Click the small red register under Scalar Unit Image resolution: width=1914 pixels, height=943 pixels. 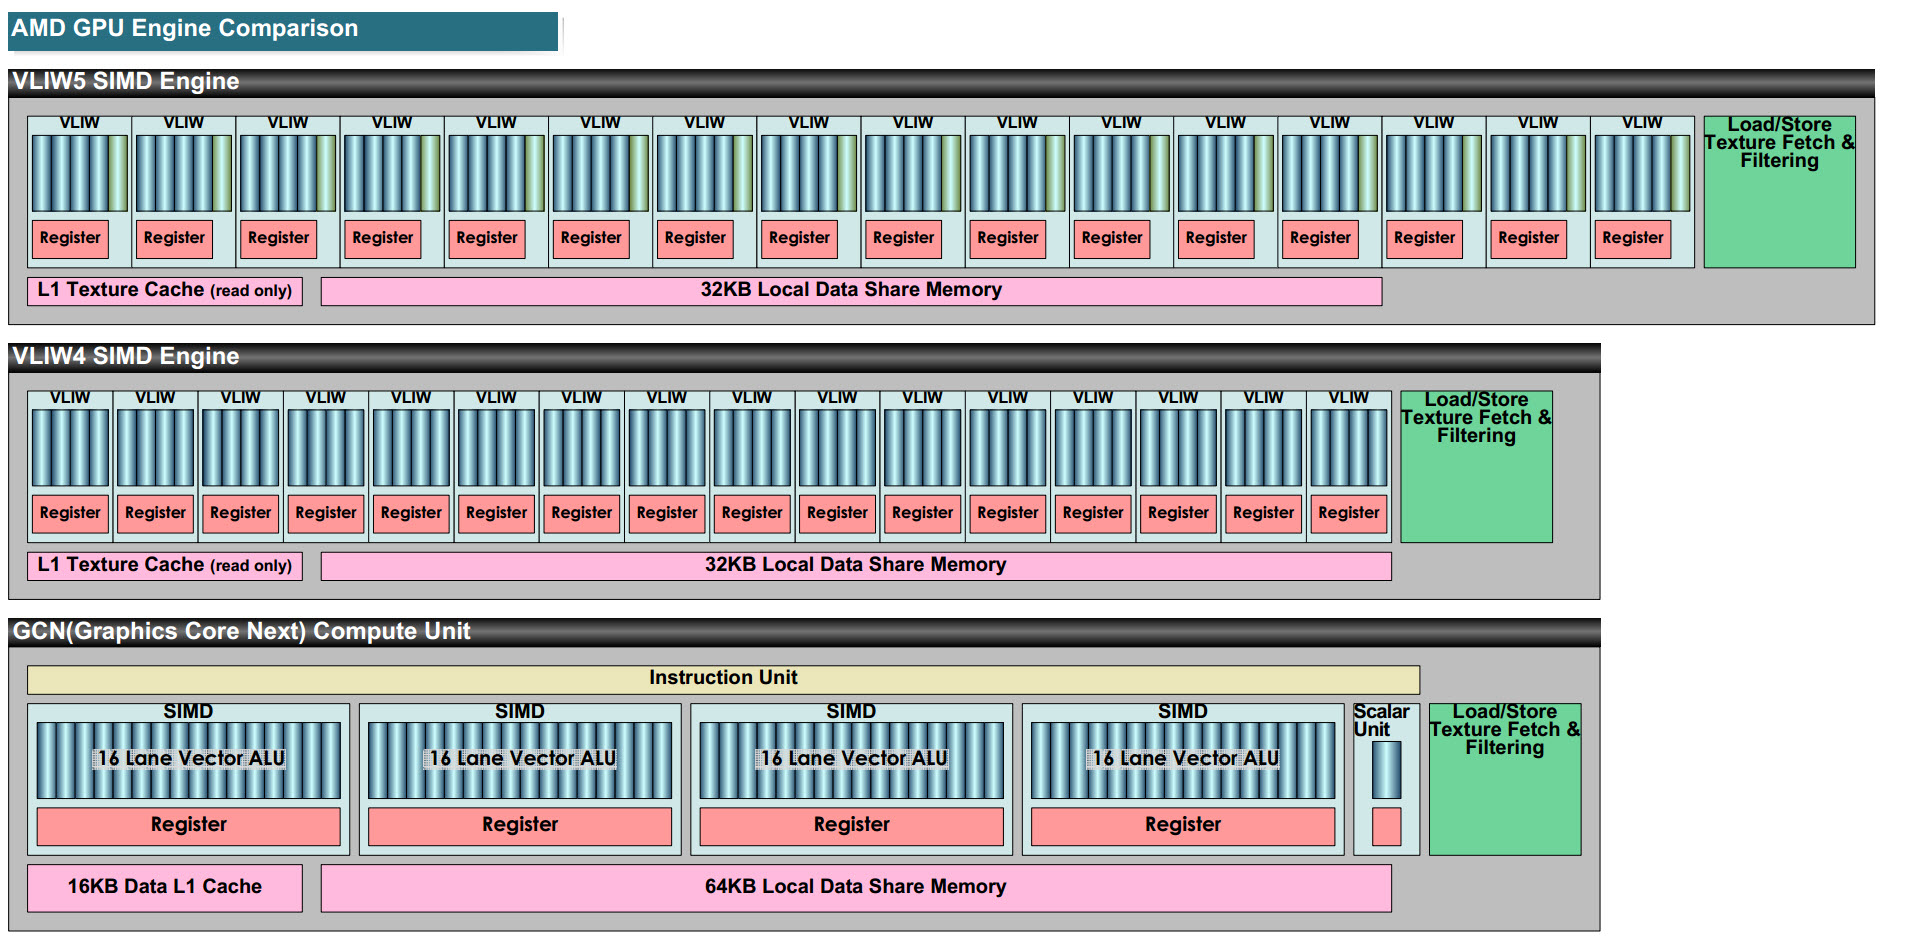pos(1386,827)
